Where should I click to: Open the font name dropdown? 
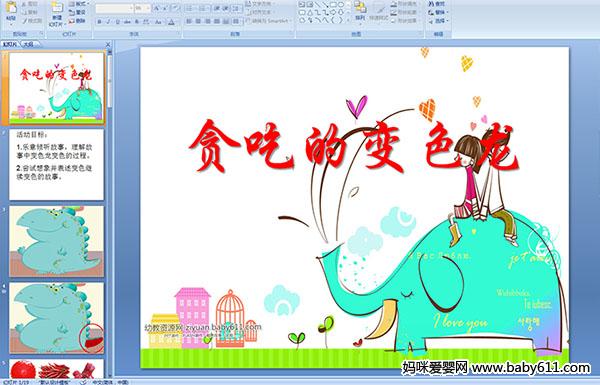coord(114,8)
